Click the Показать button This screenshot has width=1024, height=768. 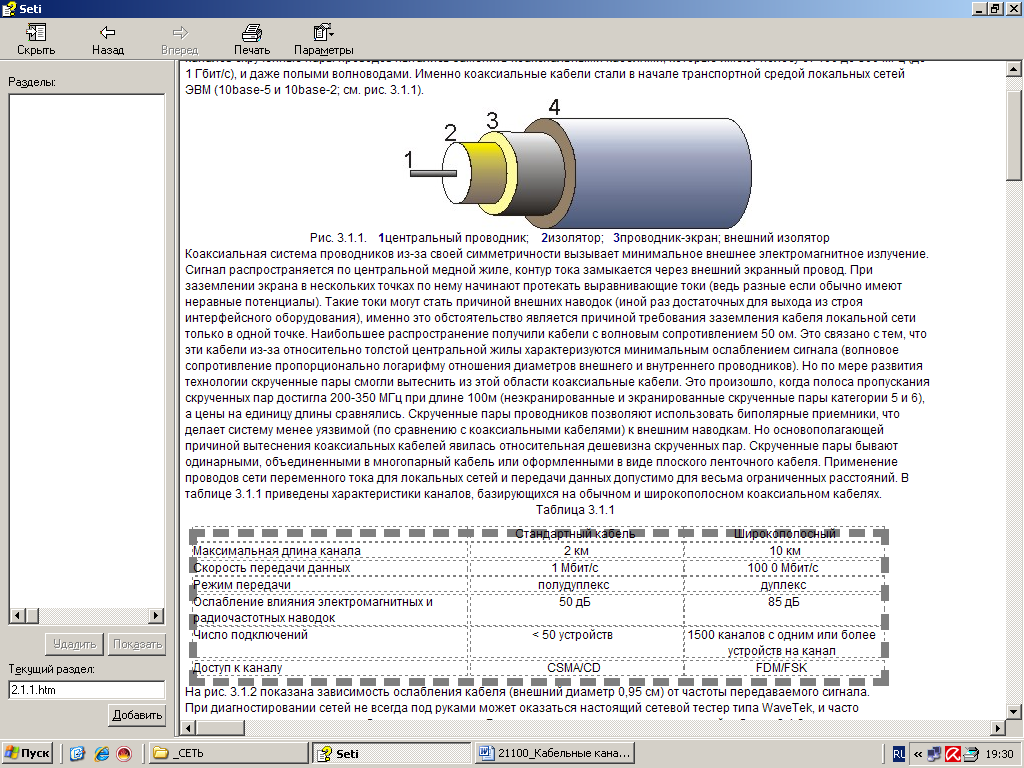(137, 644)
